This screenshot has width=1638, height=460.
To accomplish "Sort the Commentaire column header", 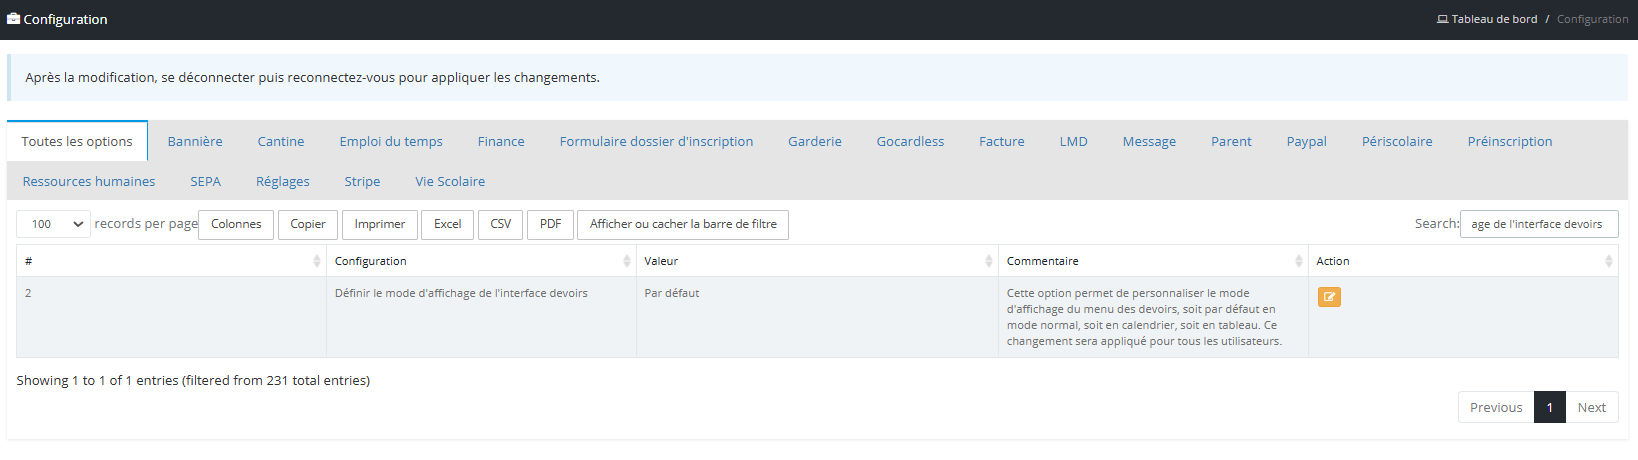I will [x=1299, y=261].
